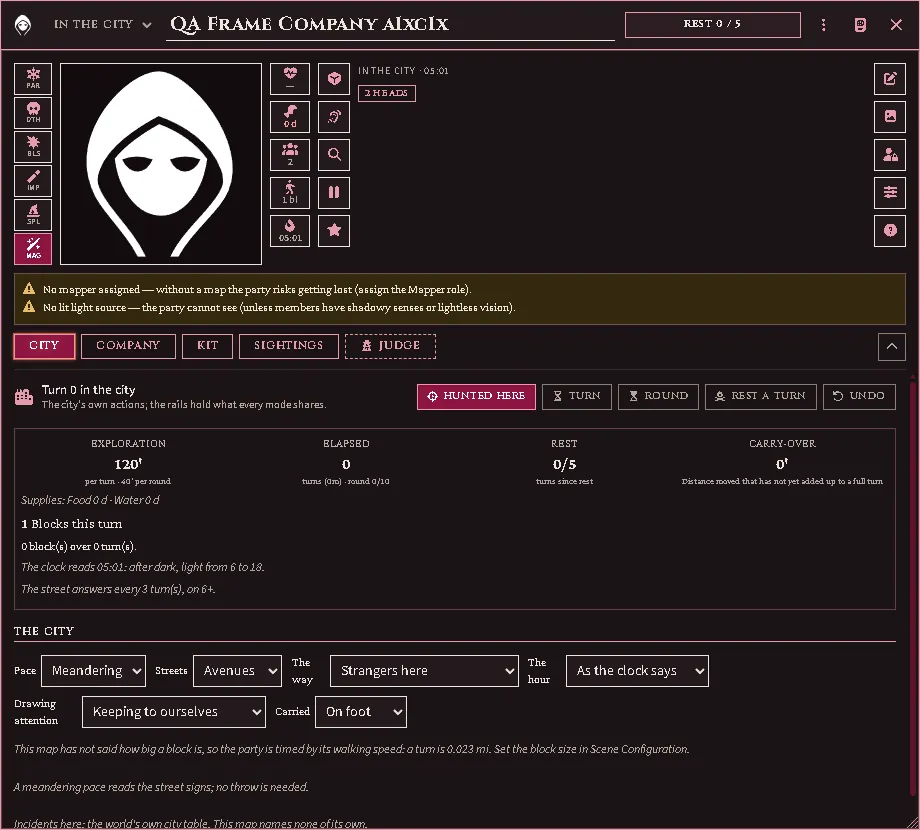Click the user with lock icon
This screenshot has width=920, height=830.
(x=890, y=155)
